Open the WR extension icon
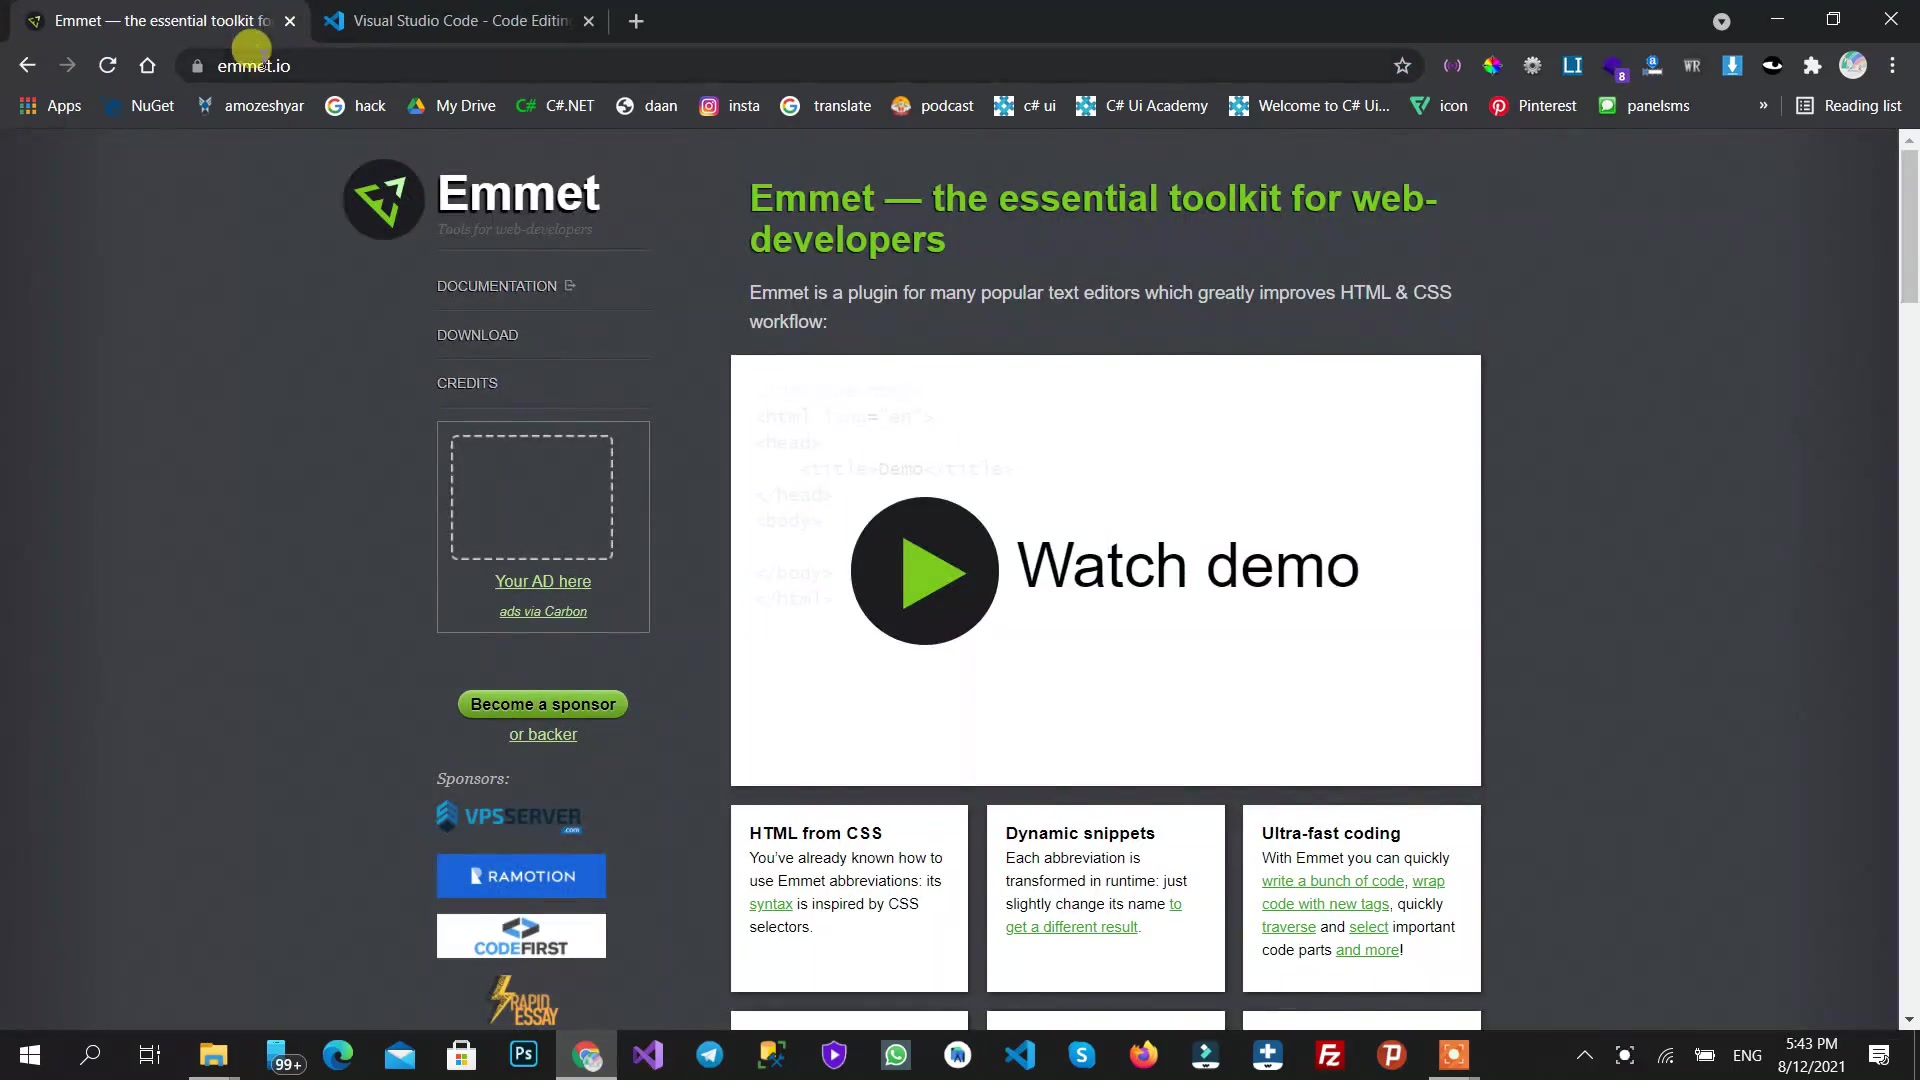Viewport: 1920px width, 1080px height. coord(1692,65)
